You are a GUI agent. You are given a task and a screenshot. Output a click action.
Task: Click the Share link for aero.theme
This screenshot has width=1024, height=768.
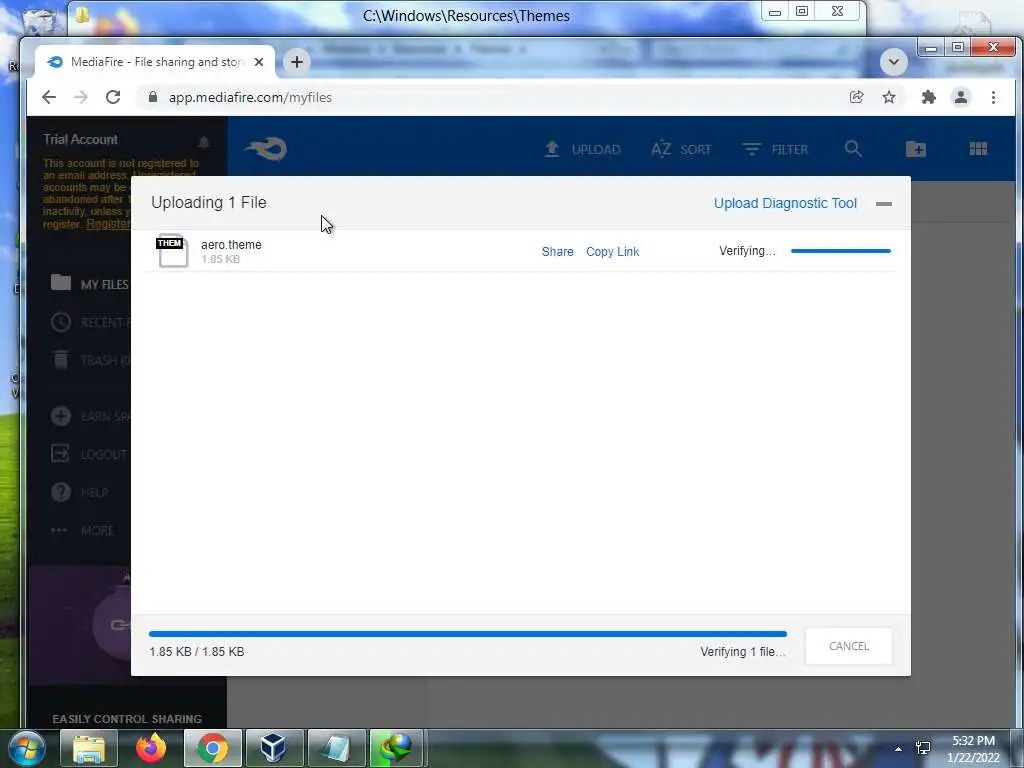pos(557,251)
